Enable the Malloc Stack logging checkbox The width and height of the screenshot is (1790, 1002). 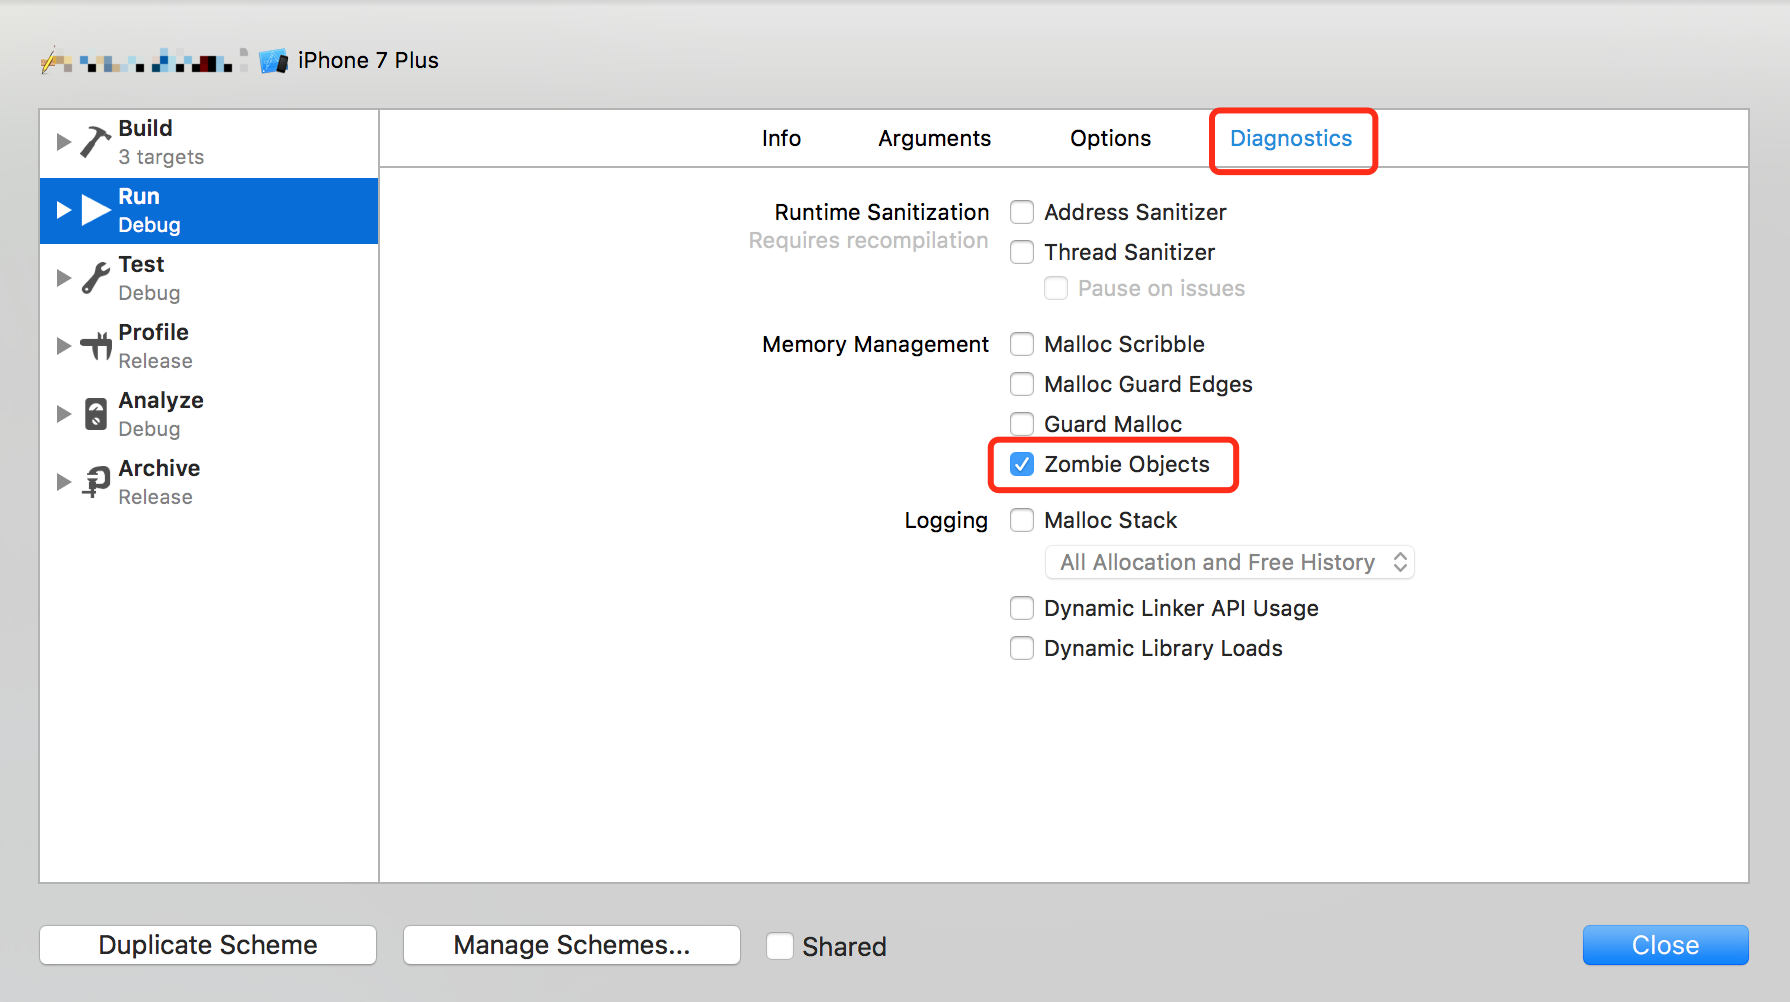coord(1022,520)
